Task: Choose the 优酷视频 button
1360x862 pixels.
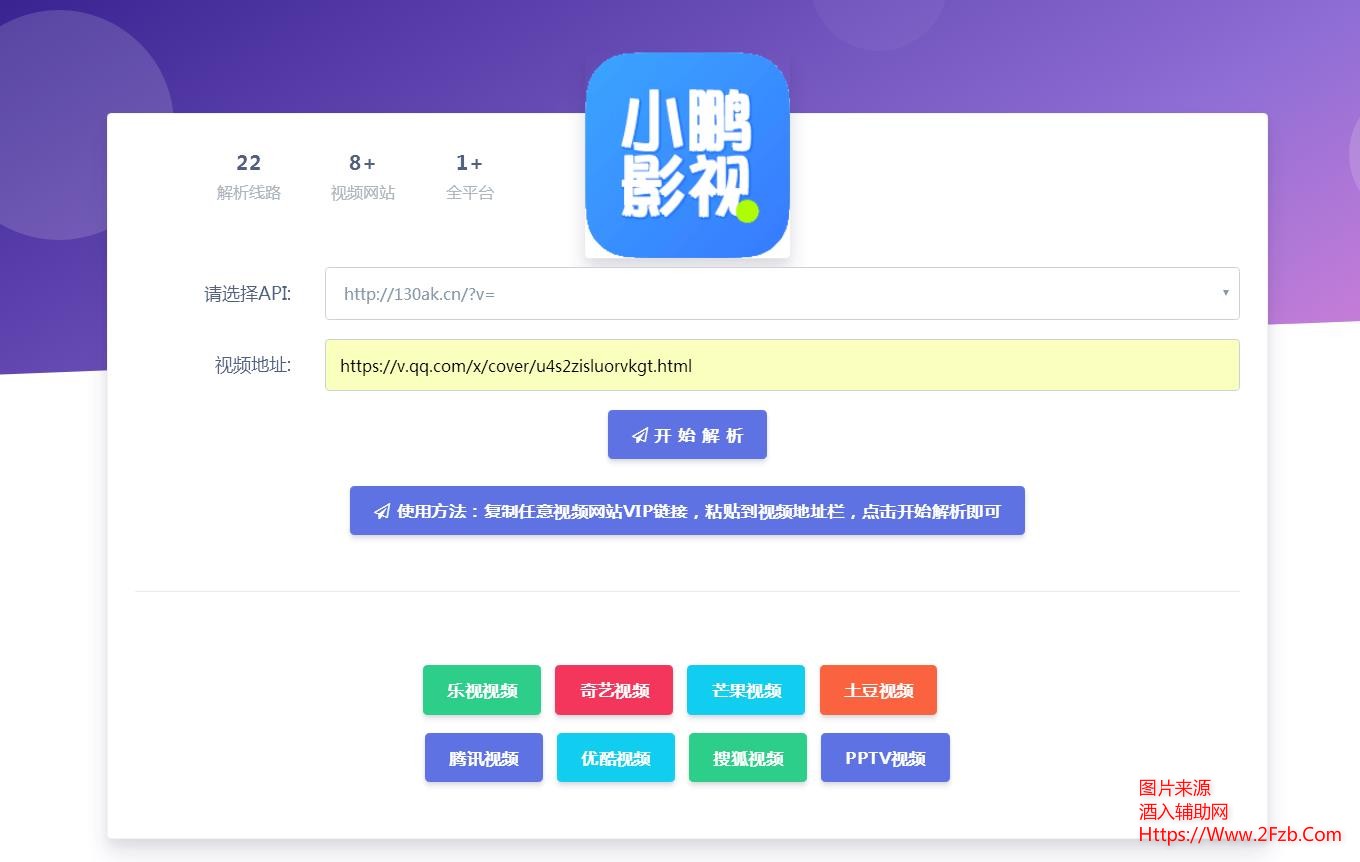Action: [615, 758]
